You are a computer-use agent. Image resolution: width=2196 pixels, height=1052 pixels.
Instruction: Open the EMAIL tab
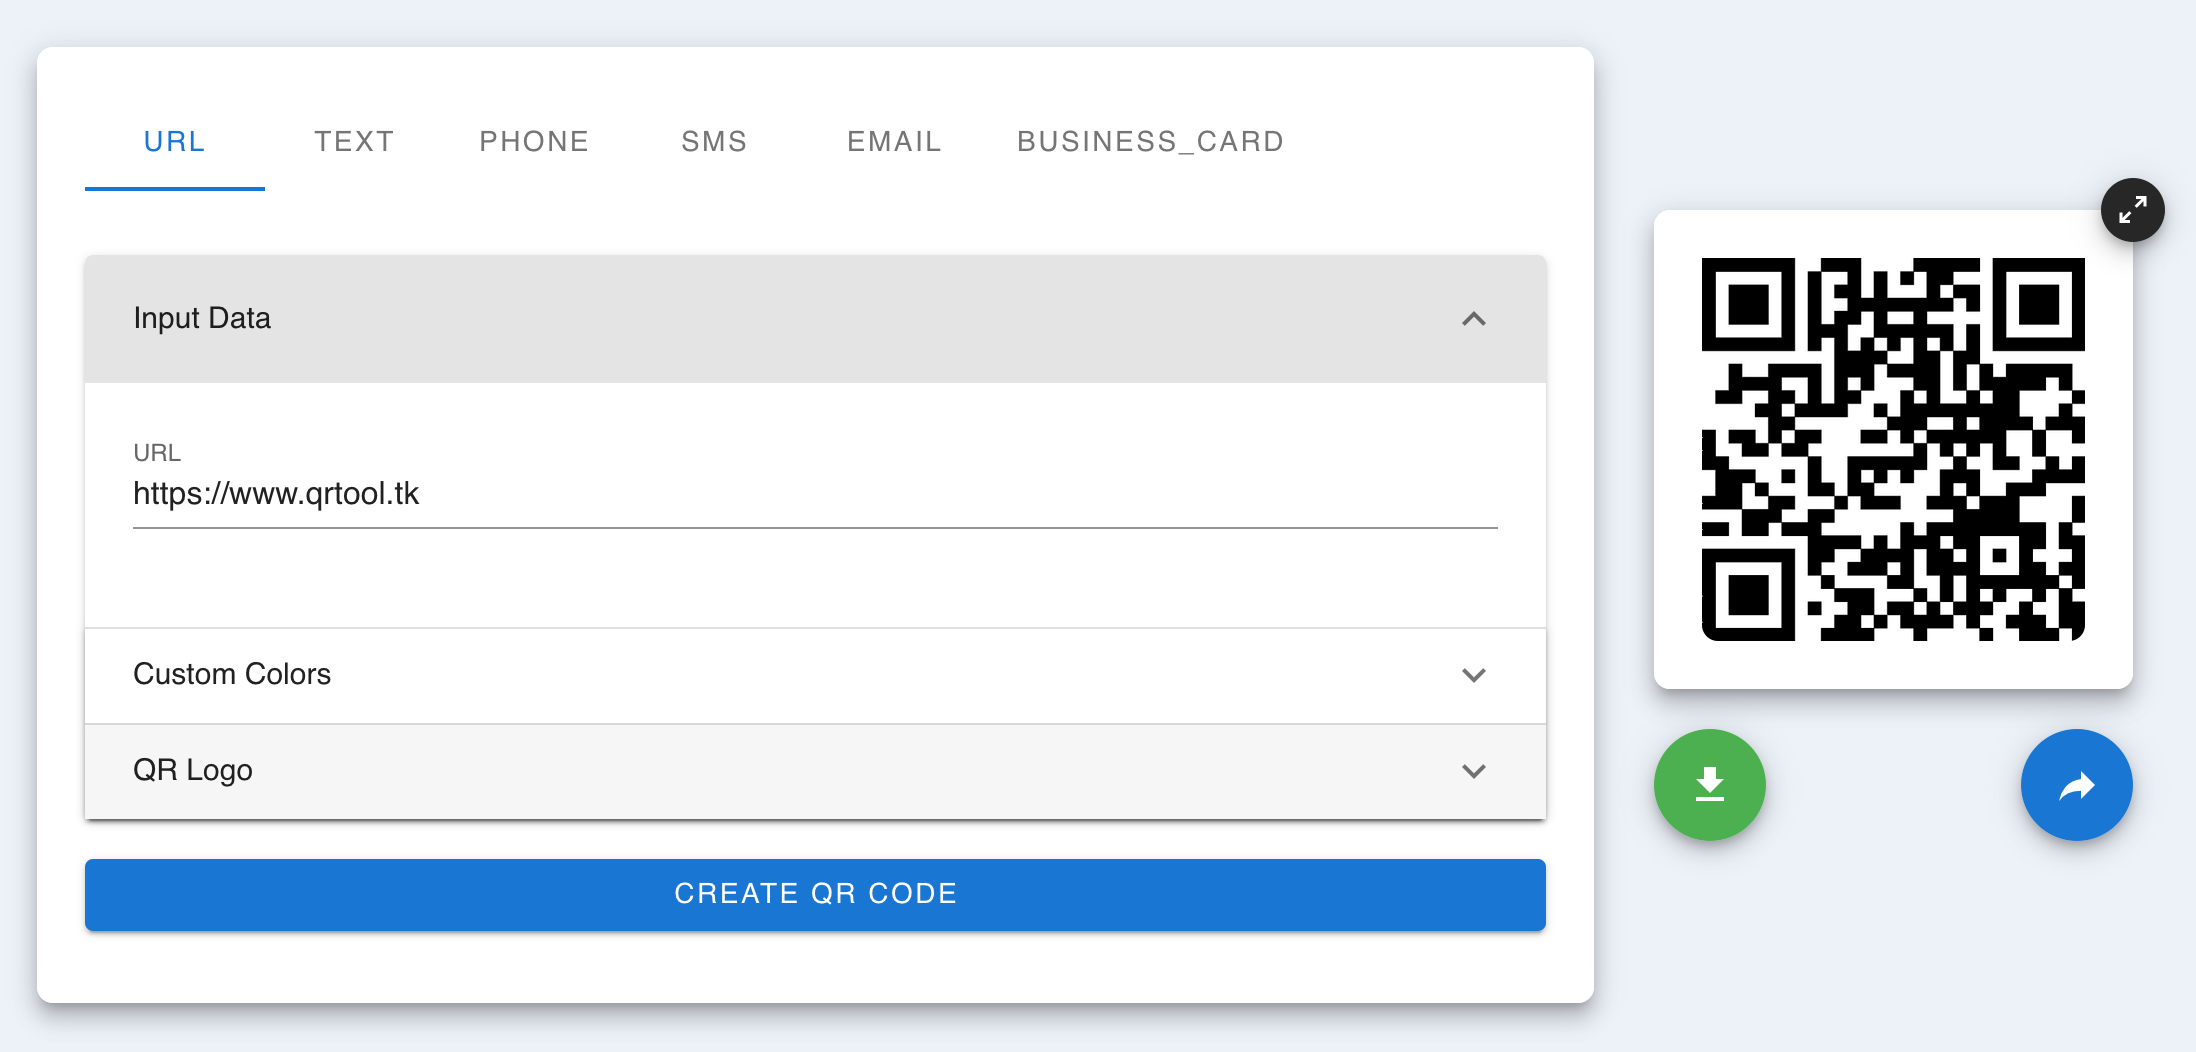(x=895, y=141)
